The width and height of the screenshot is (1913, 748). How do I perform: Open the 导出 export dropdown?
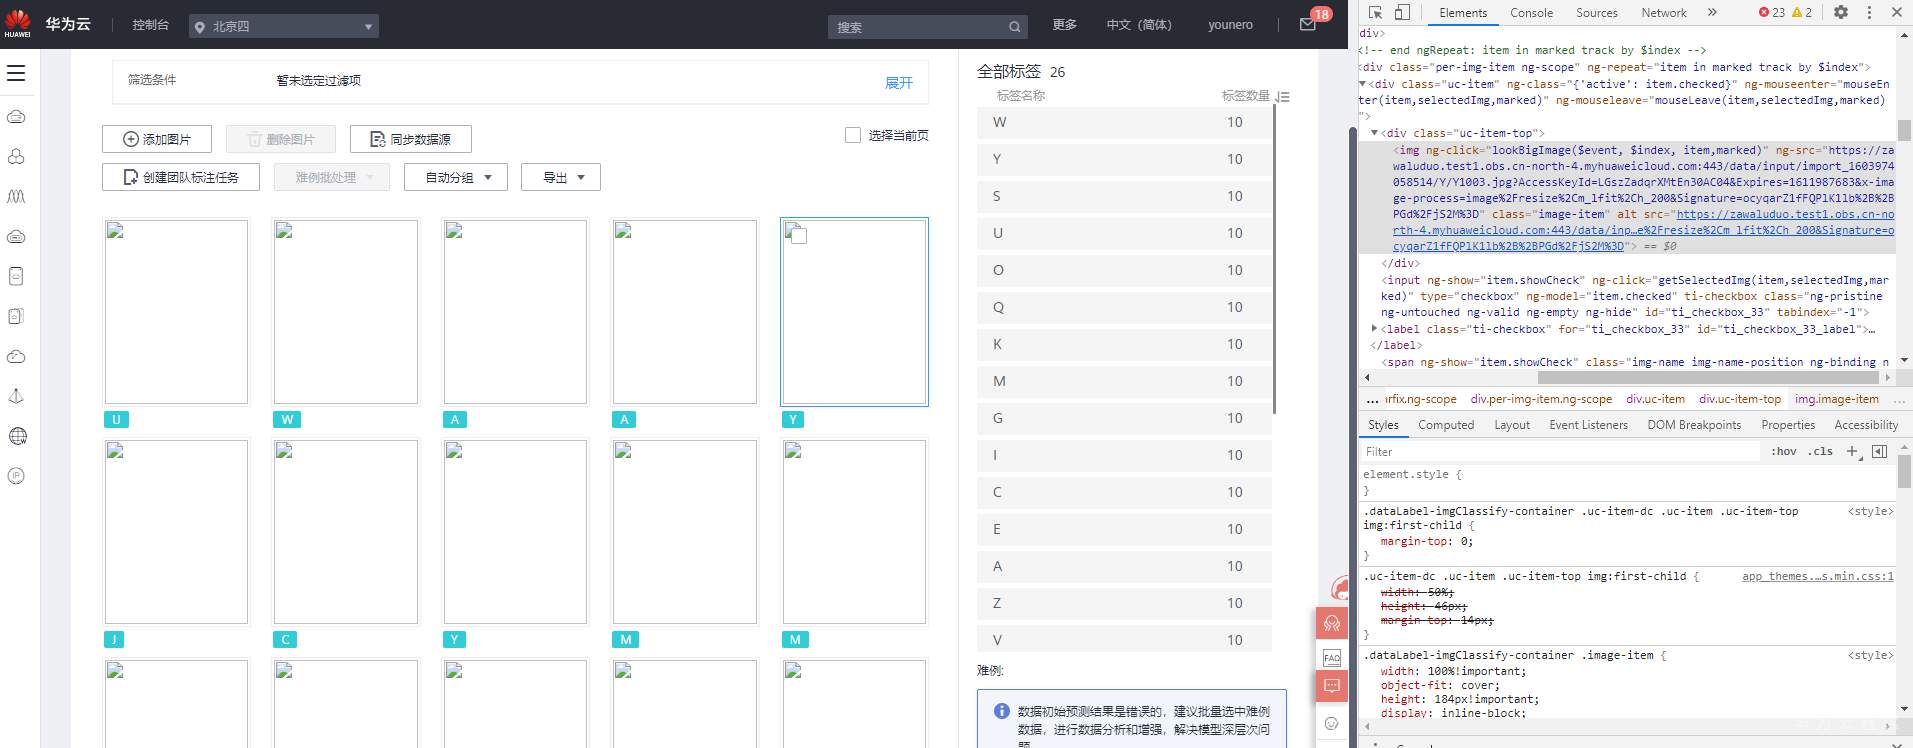[x=561, y=178]
